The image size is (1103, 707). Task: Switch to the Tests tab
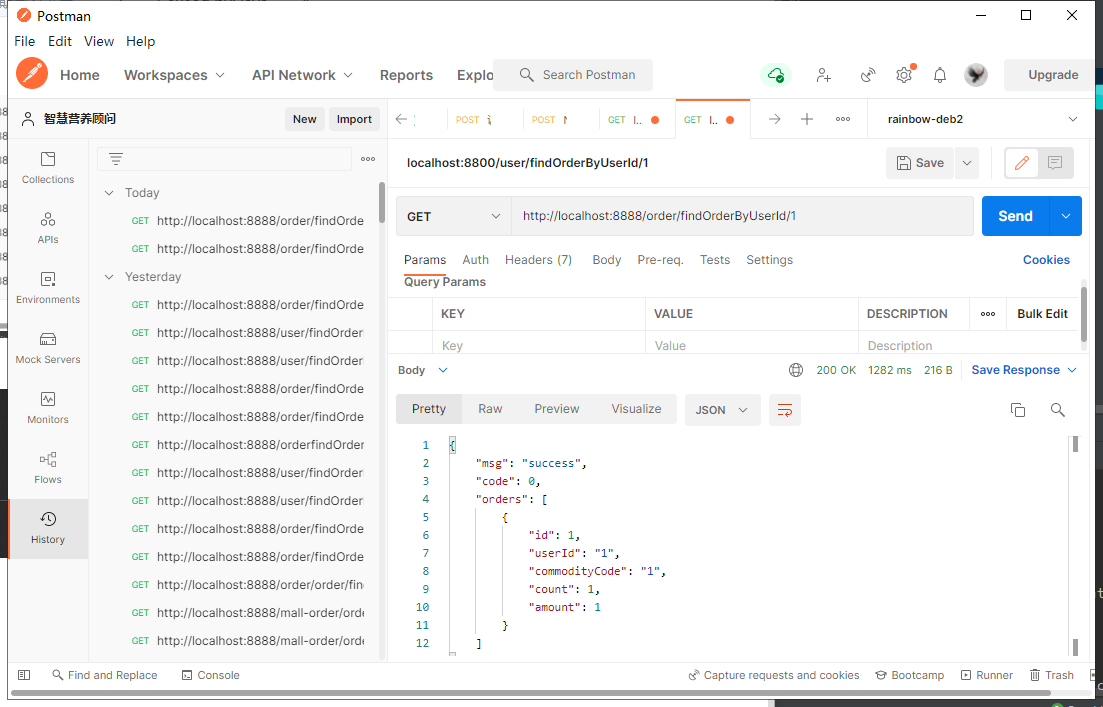click(x=715, y=260)
